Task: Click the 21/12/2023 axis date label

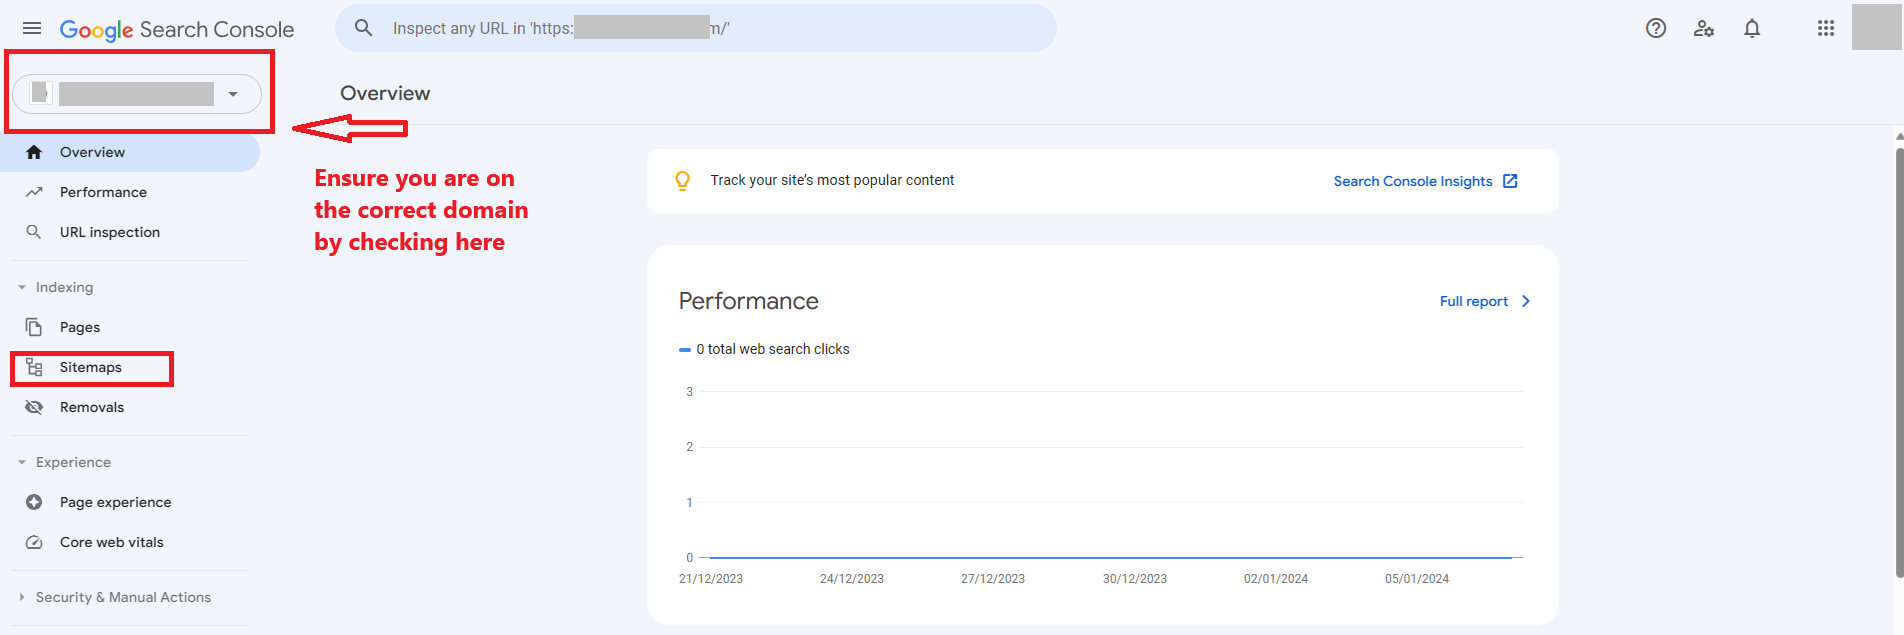Action: 711,578
